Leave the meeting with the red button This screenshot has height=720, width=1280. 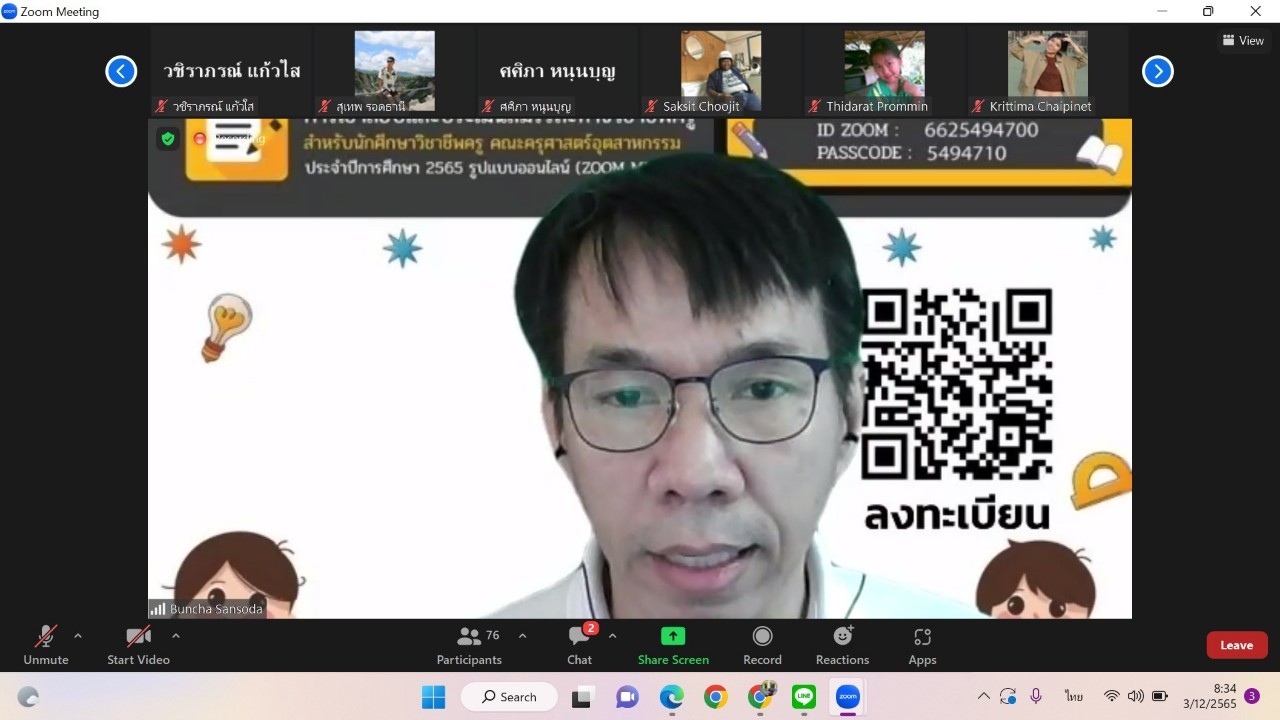1237,645
